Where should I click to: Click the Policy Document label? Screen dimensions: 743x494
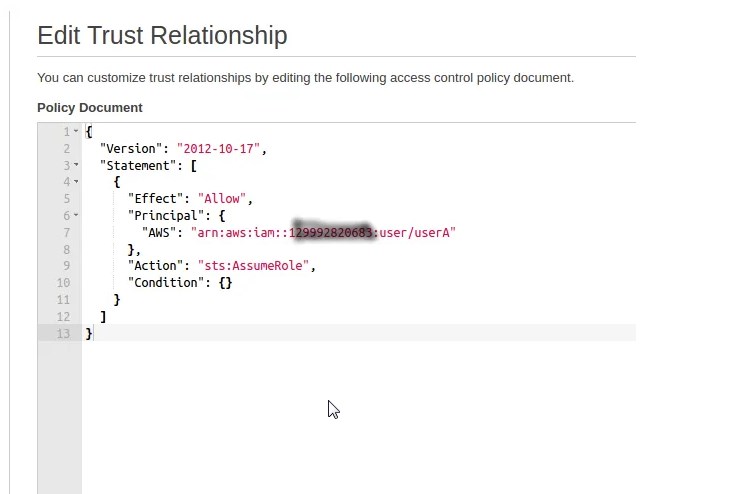tap(90, 107)
